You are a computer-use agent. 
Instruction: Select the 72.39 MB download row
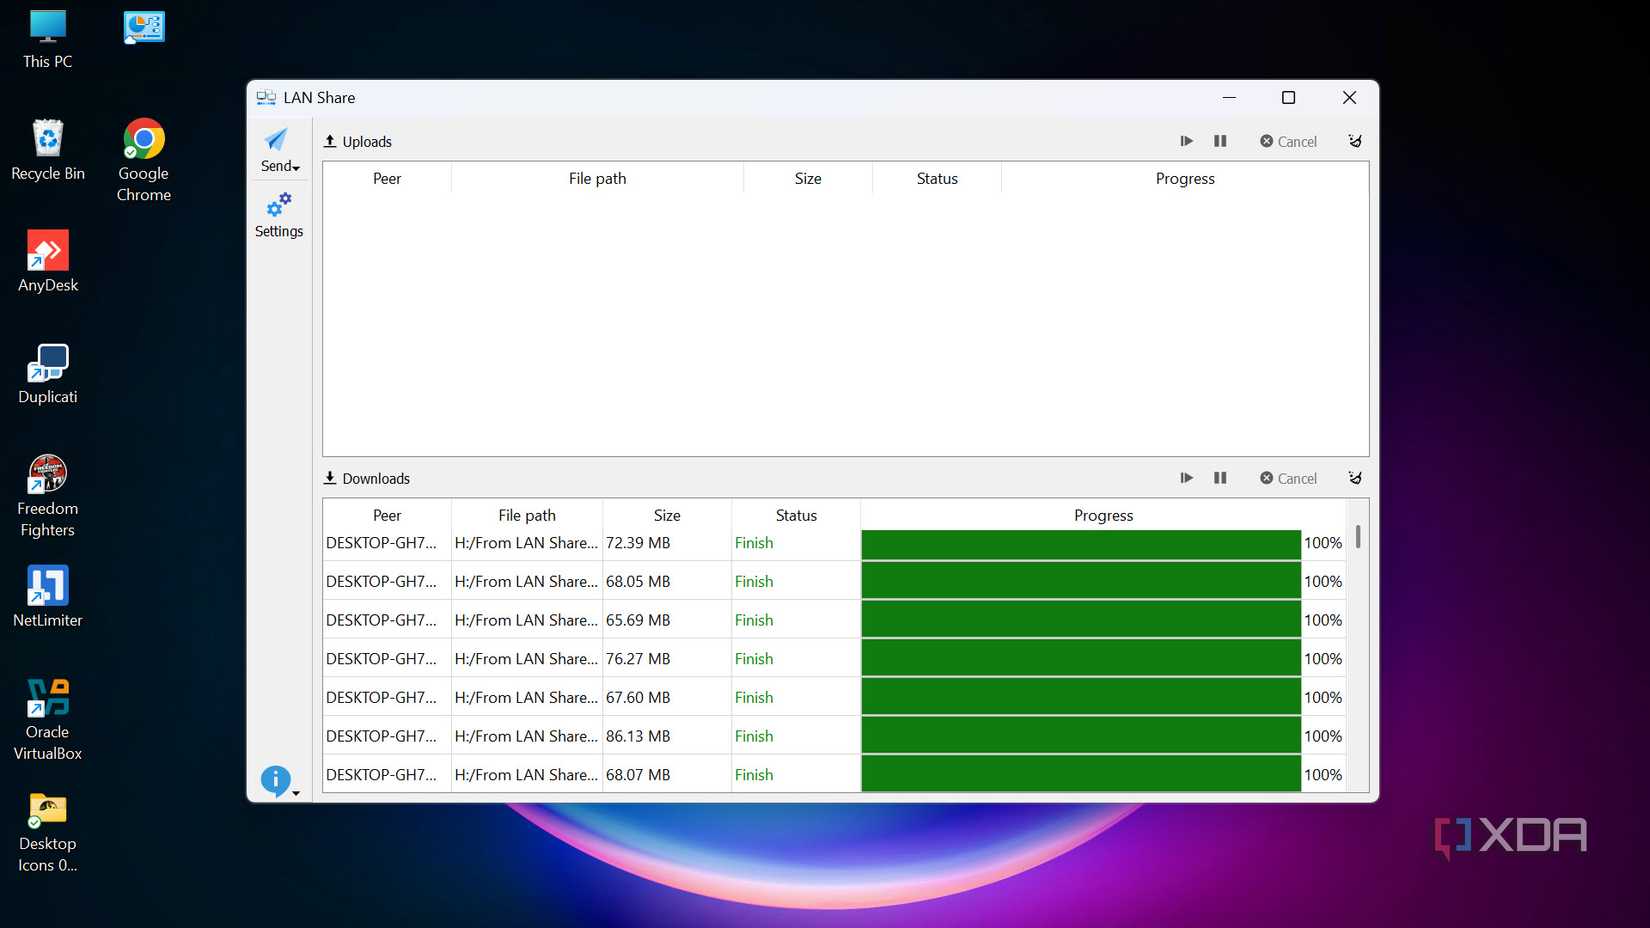pyautogui.click(x=637, y=543)
